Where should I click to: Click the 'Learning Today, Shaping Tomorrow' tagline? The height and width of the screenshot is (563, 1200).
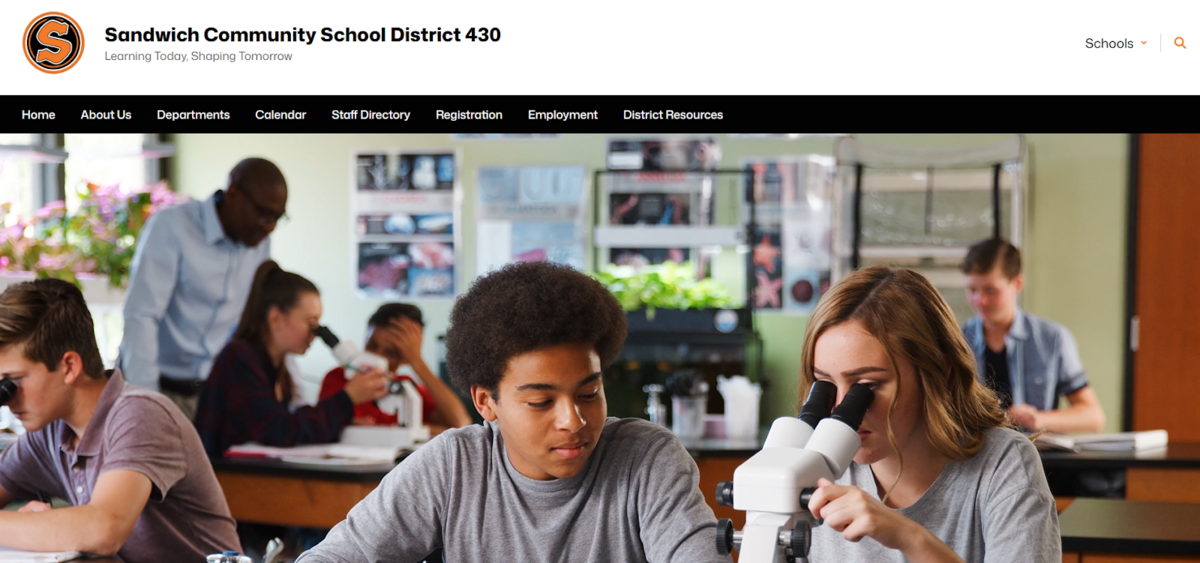[x=199, y=57]
